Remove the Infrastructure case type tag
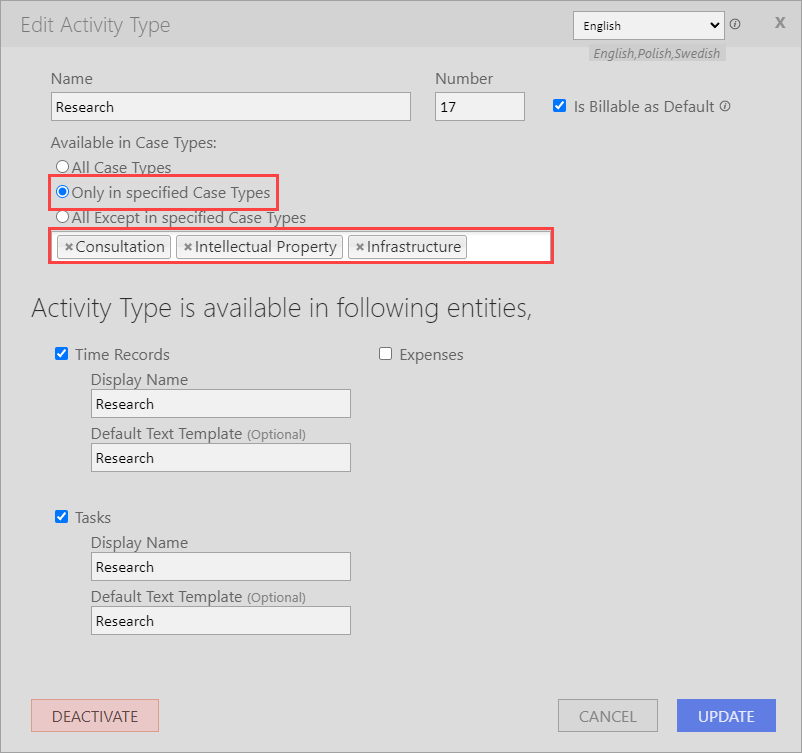 [360, 247]
